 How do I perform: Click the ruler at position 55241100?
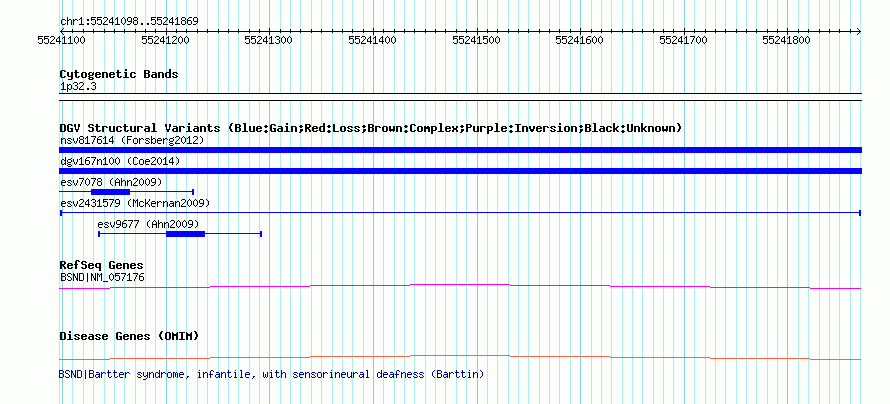click(x=61, y=40)
